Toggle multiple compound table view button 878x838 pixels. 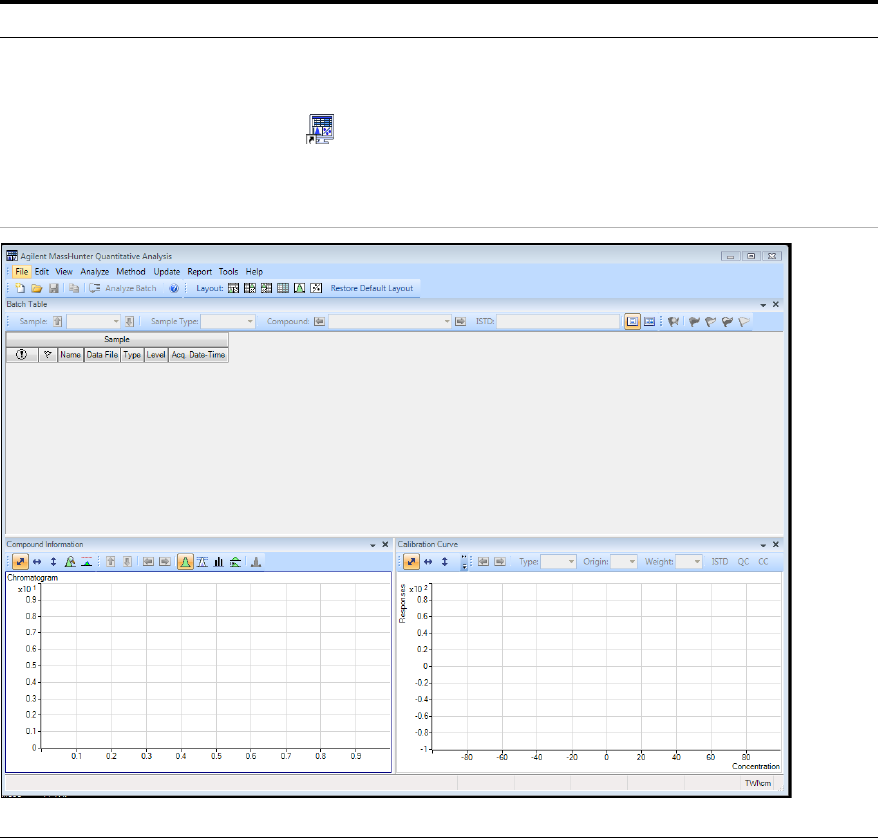[x=650, y=321]
